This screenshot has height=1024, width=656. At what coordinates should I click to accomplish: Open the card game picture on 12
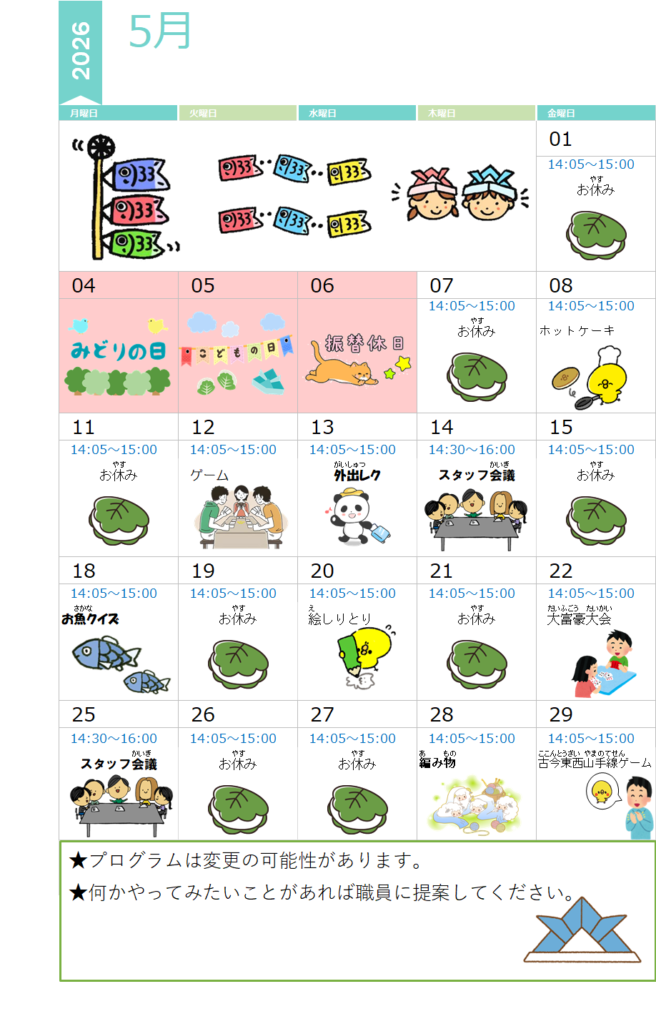click(x=240, y=517)
